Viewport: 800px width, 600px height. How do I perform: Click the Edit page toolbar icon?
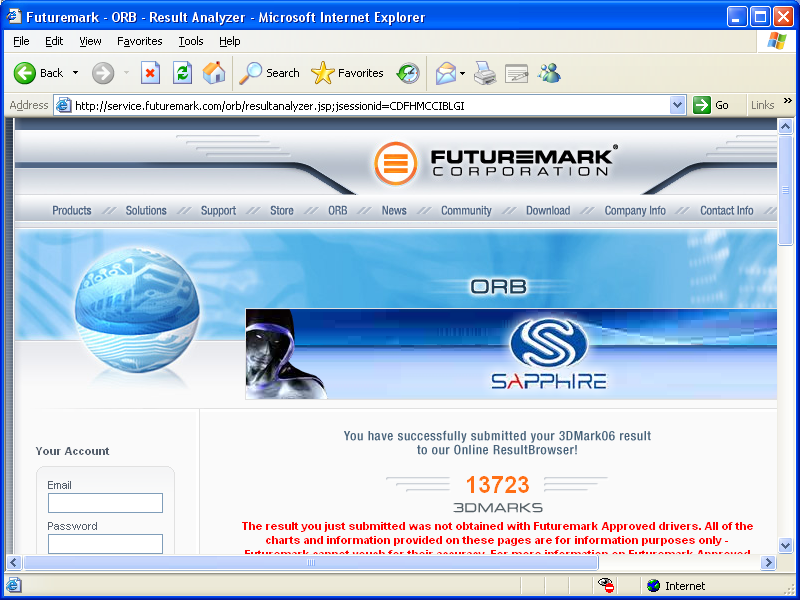[x=516, y=73]
